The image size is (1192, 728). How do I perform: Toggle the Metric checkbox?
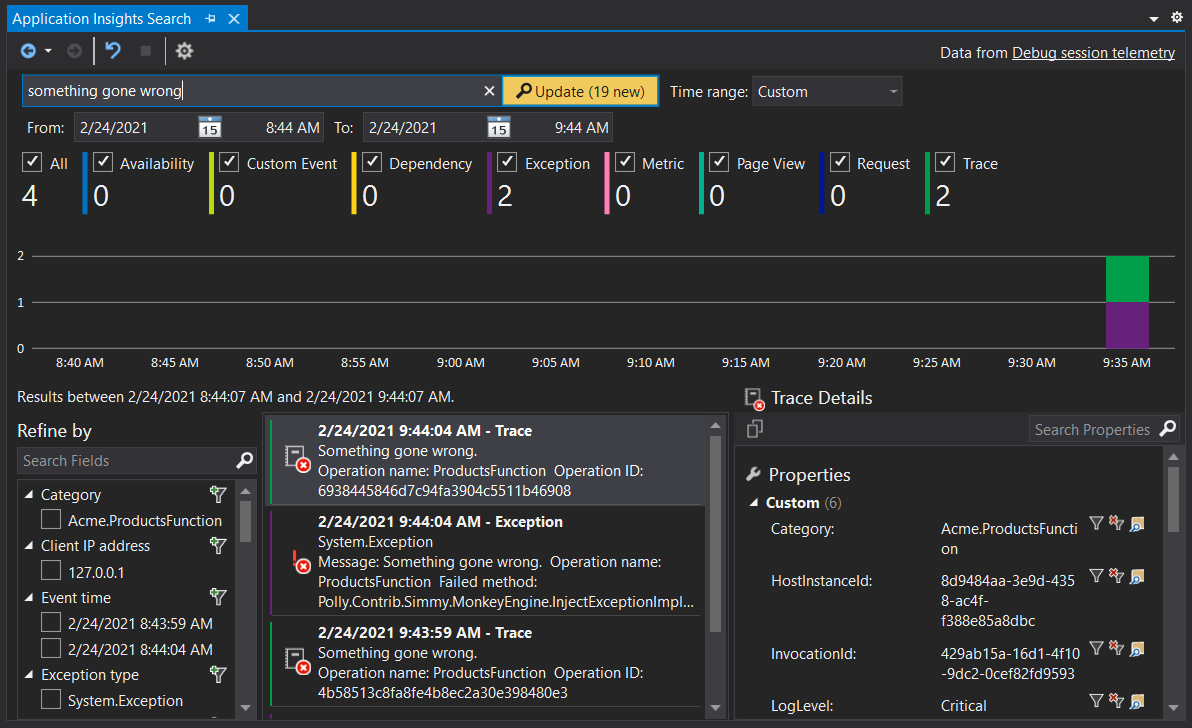(625, 162)
